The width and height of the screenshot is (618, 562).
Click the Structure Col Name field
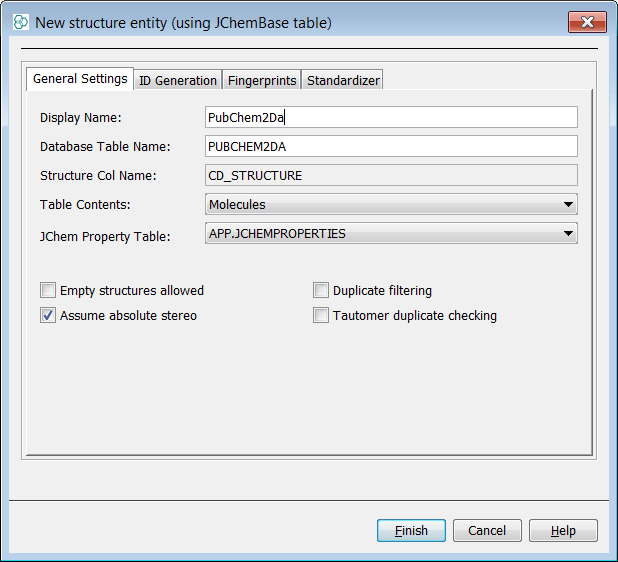tap(390, 176)
